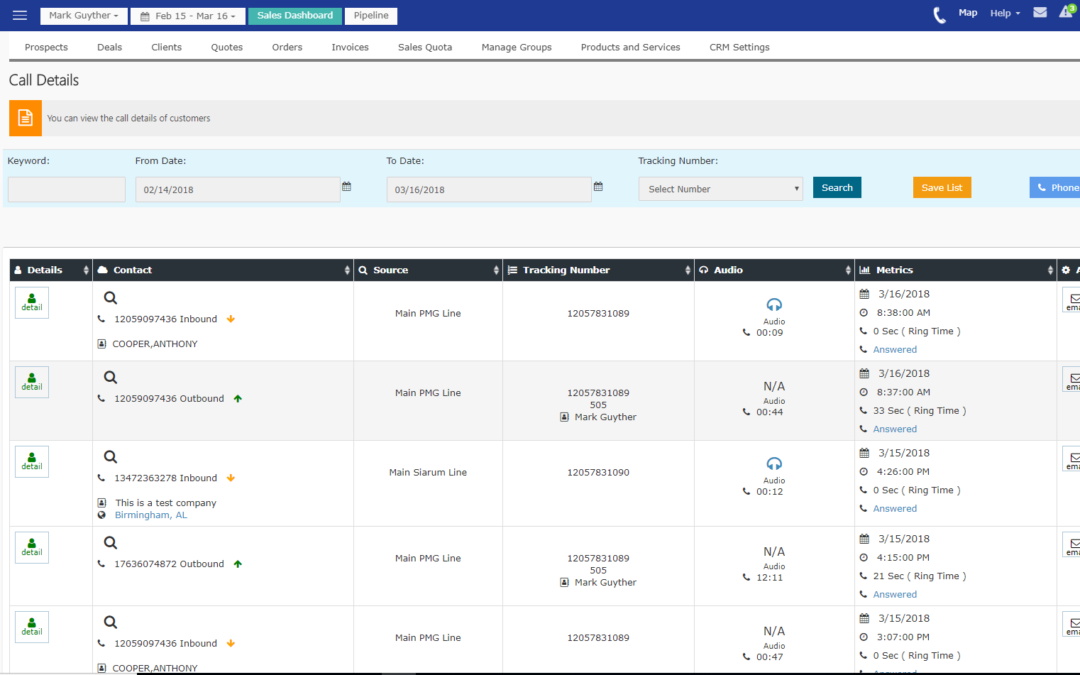Click the phone handset icon in top bar
Viewport: 1080px width, 675px height.
(x=939, y=15)
